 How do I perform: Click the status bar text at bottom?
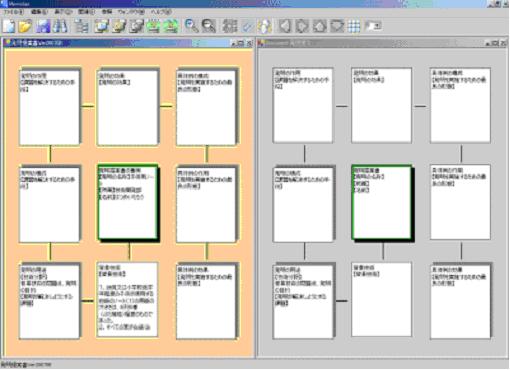[x=26, y=365]
